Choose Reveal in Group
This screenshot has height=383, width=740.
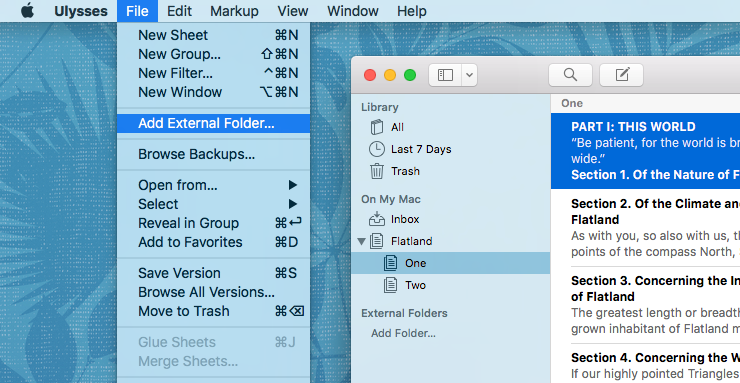(213, 223)
